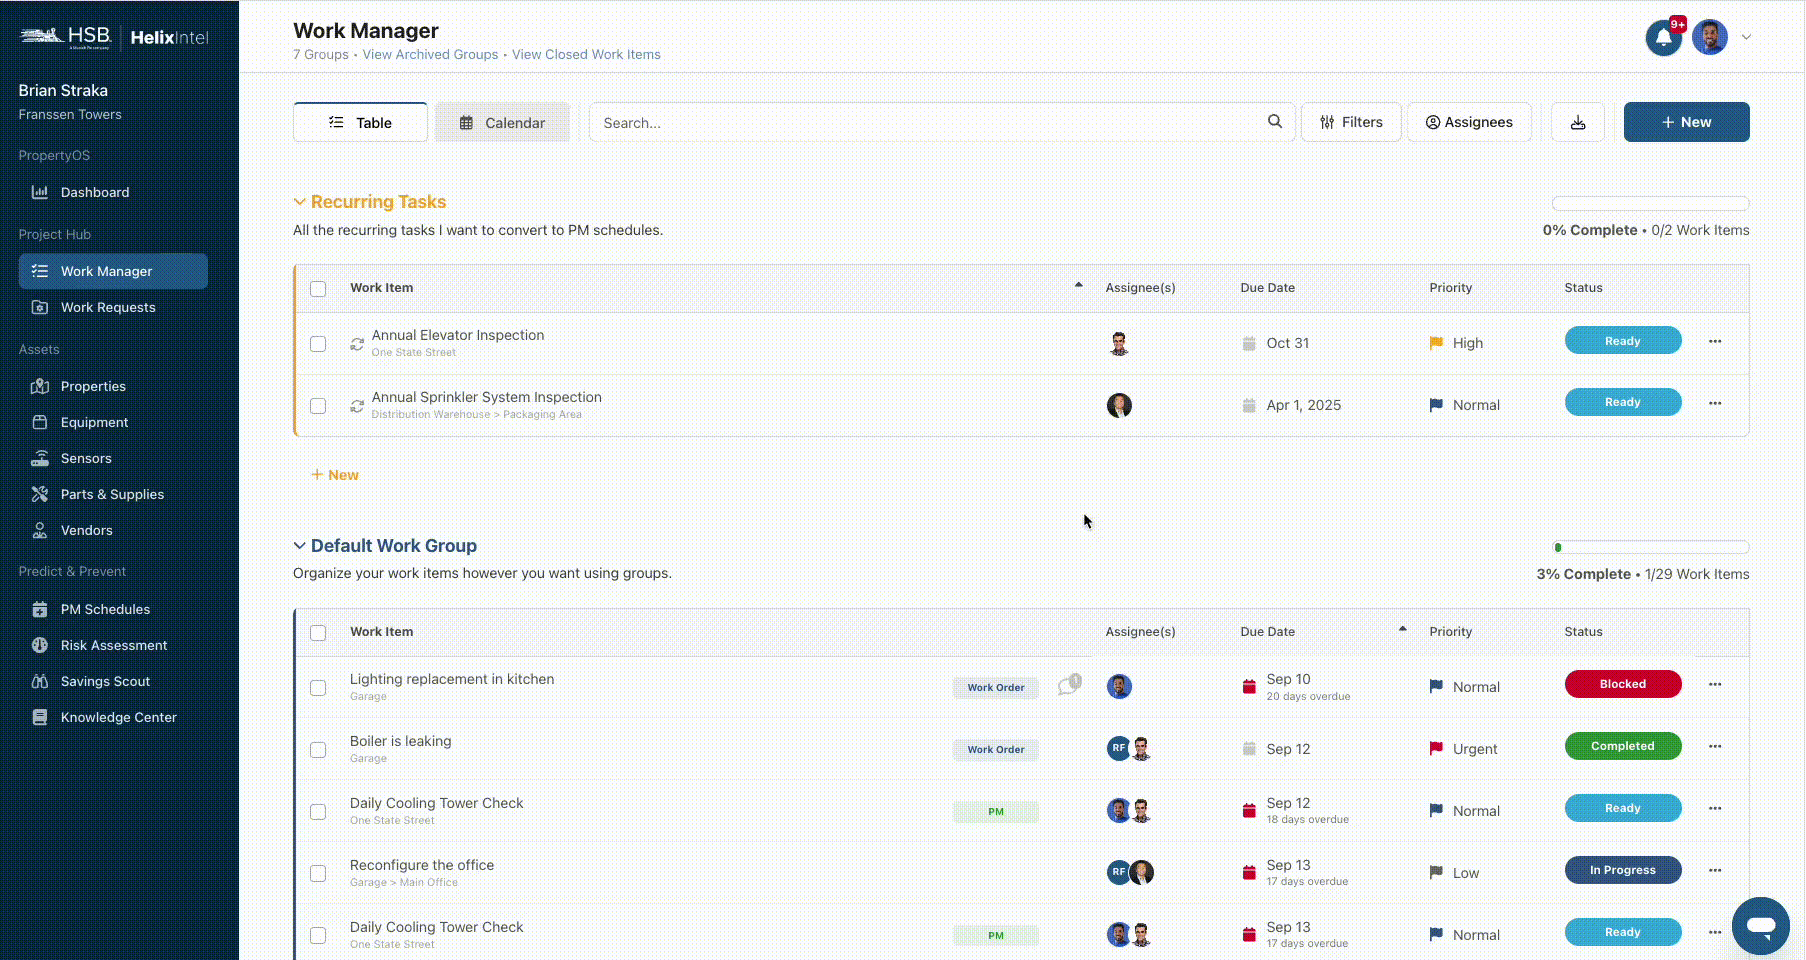1806x960 pixels.
Task: Click Default Work Group progress bar
Action: [x=1650, y=548]
